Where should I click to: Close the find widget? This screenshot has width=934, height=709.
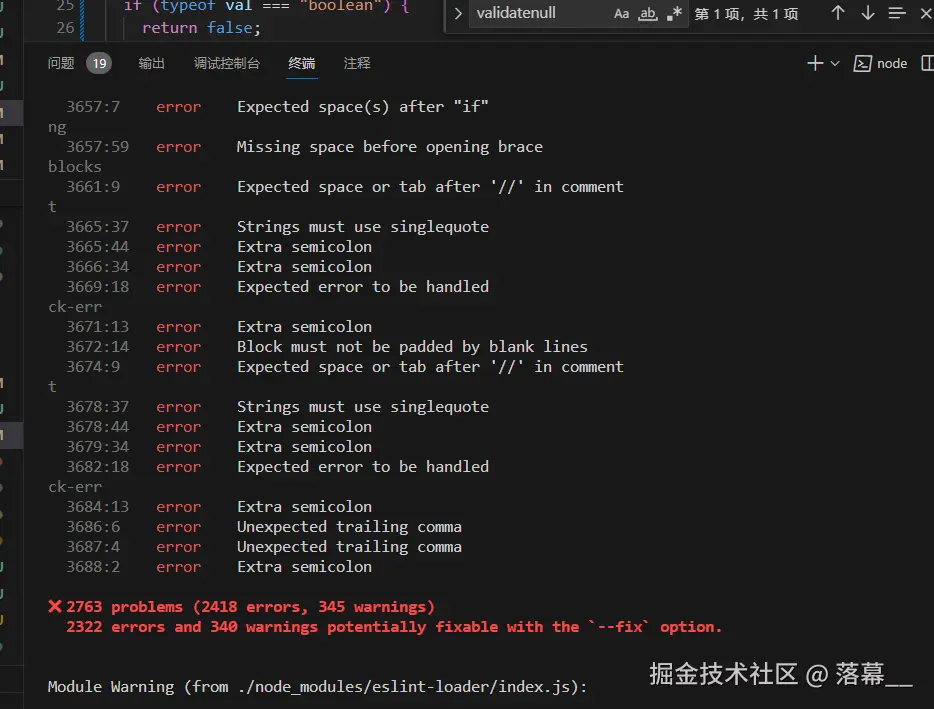(926, 13)
